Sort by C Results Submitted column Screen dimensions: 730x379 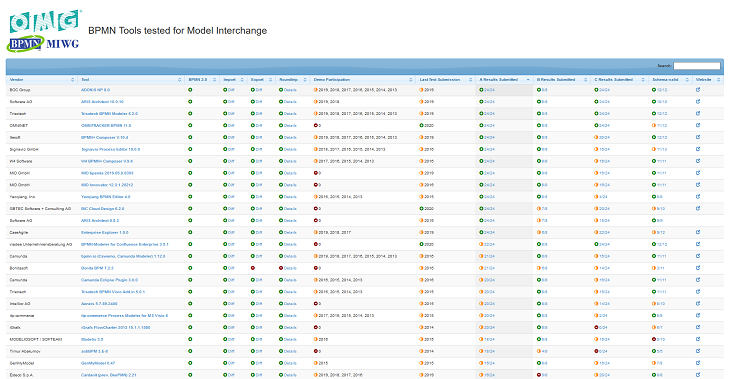619,80
